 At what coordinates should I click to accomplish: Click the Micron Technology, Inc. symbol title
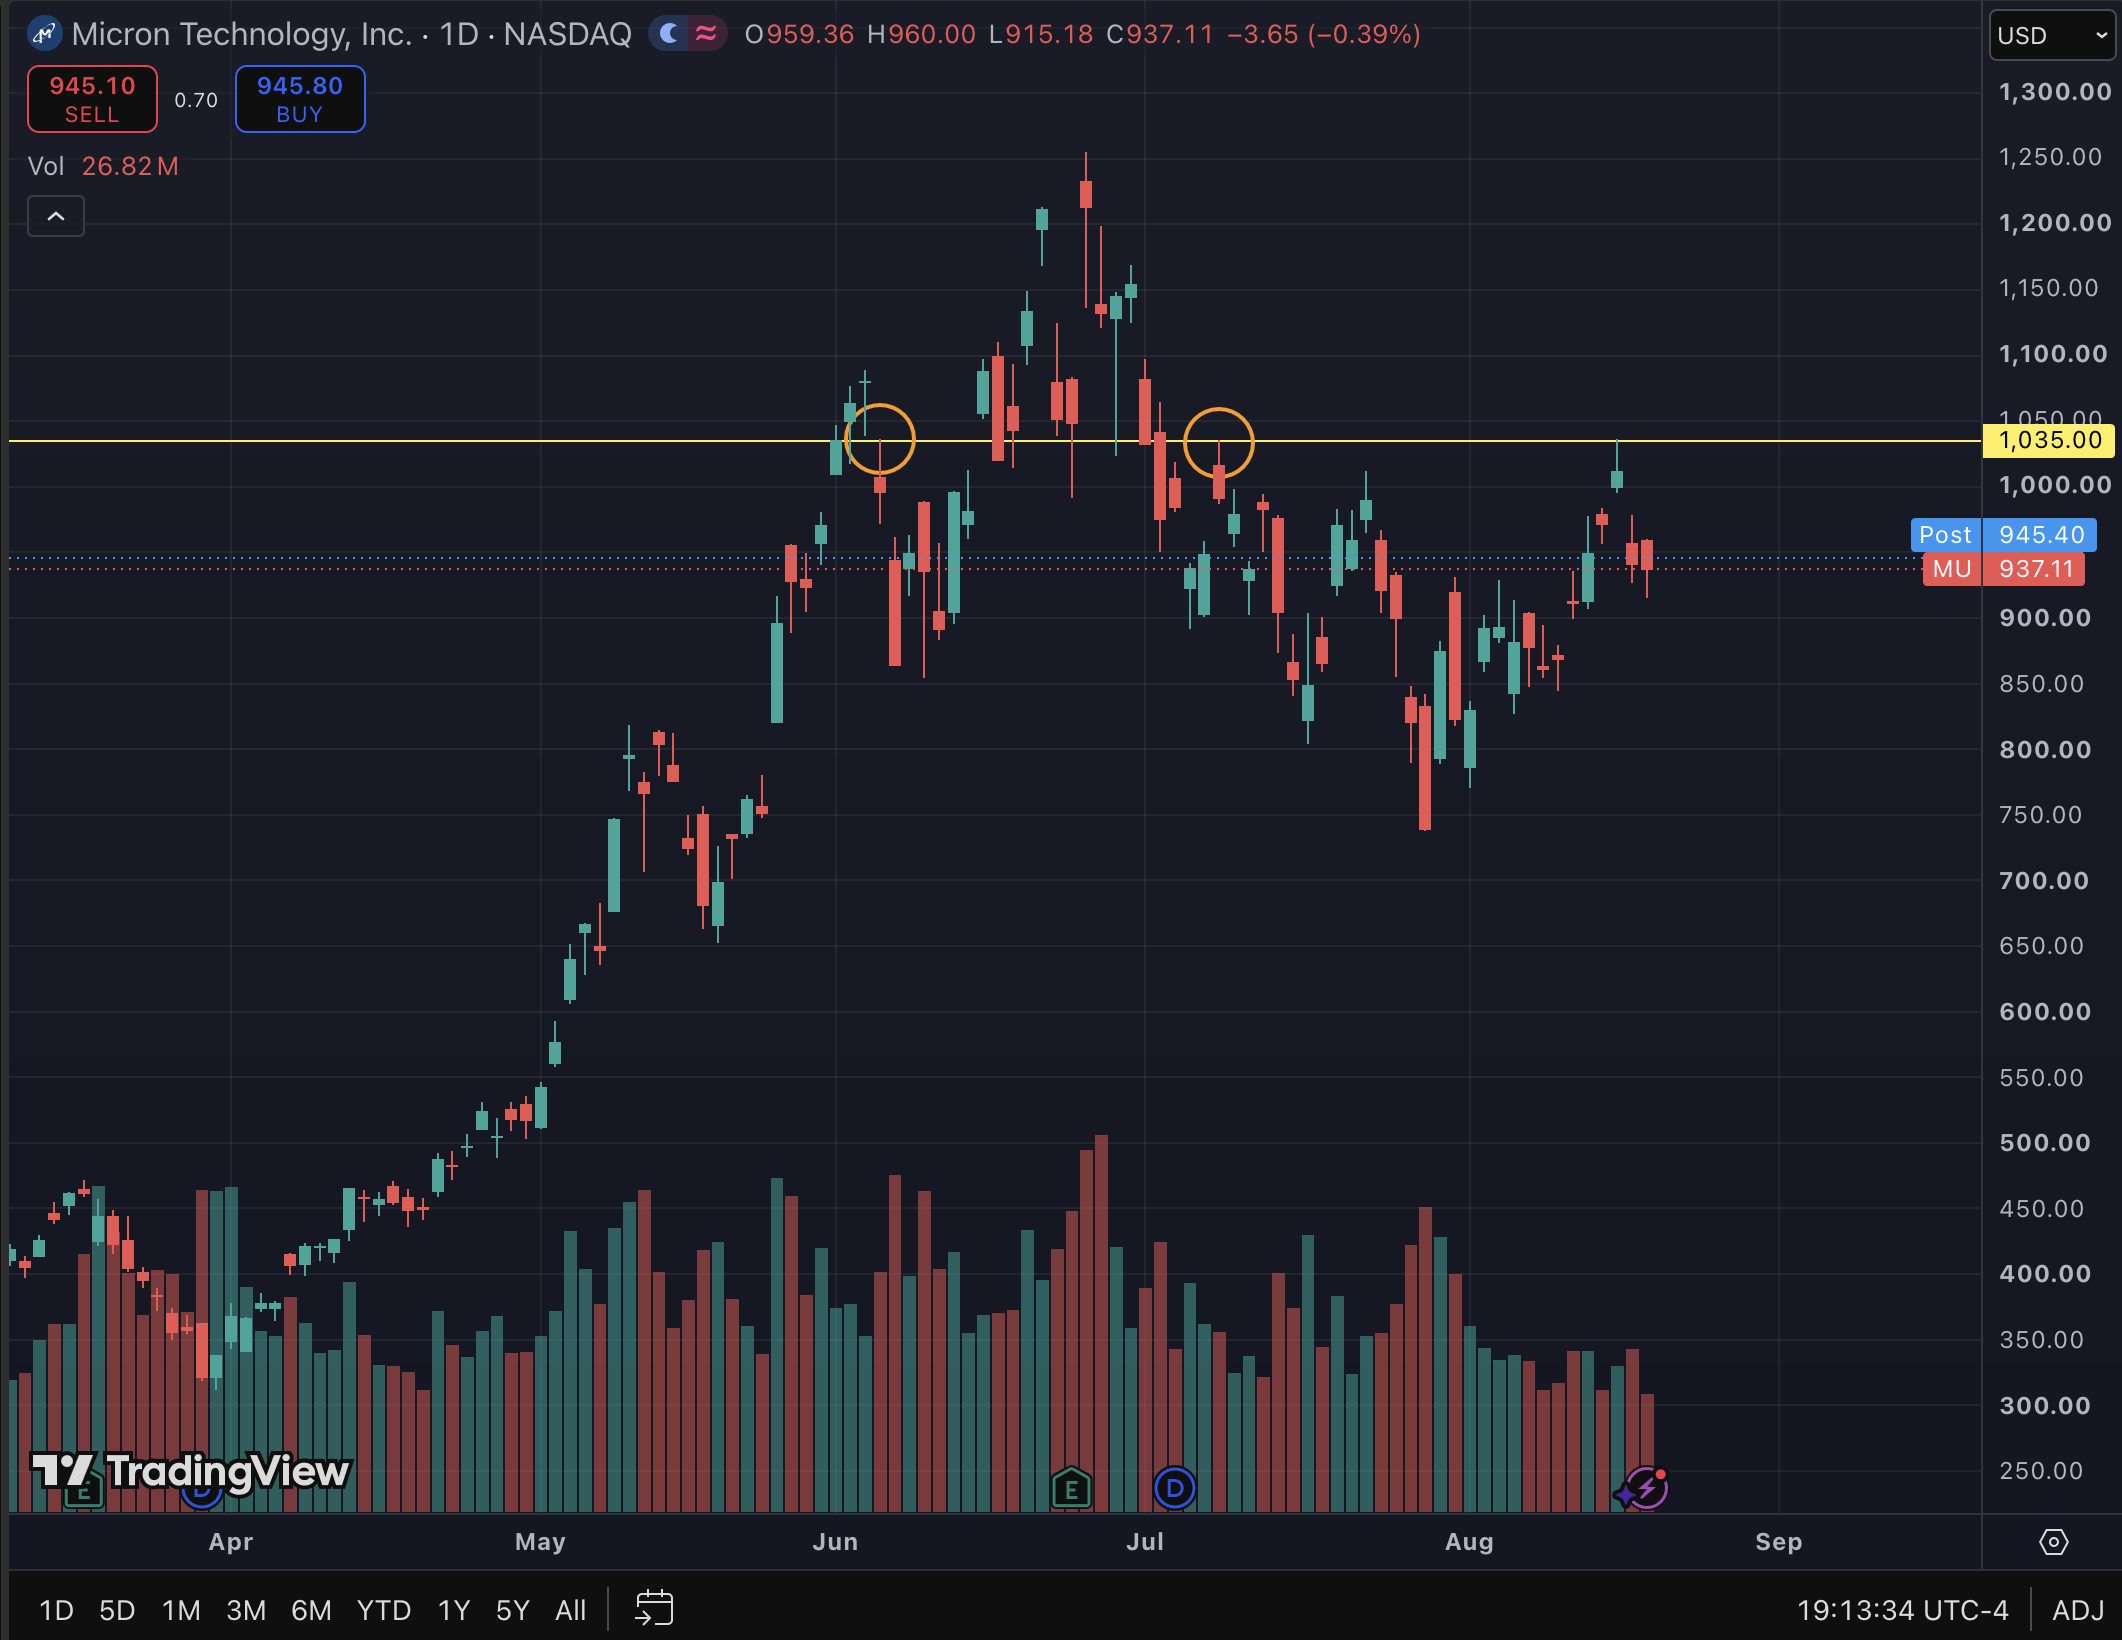[242, 35]
